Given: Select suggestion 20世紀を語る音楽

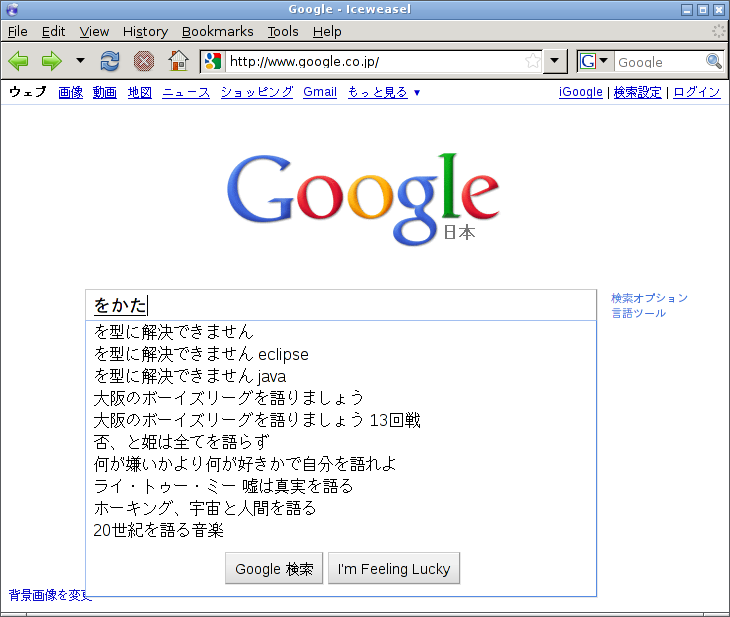Looking at the screenshot, I should pos(341,530).
